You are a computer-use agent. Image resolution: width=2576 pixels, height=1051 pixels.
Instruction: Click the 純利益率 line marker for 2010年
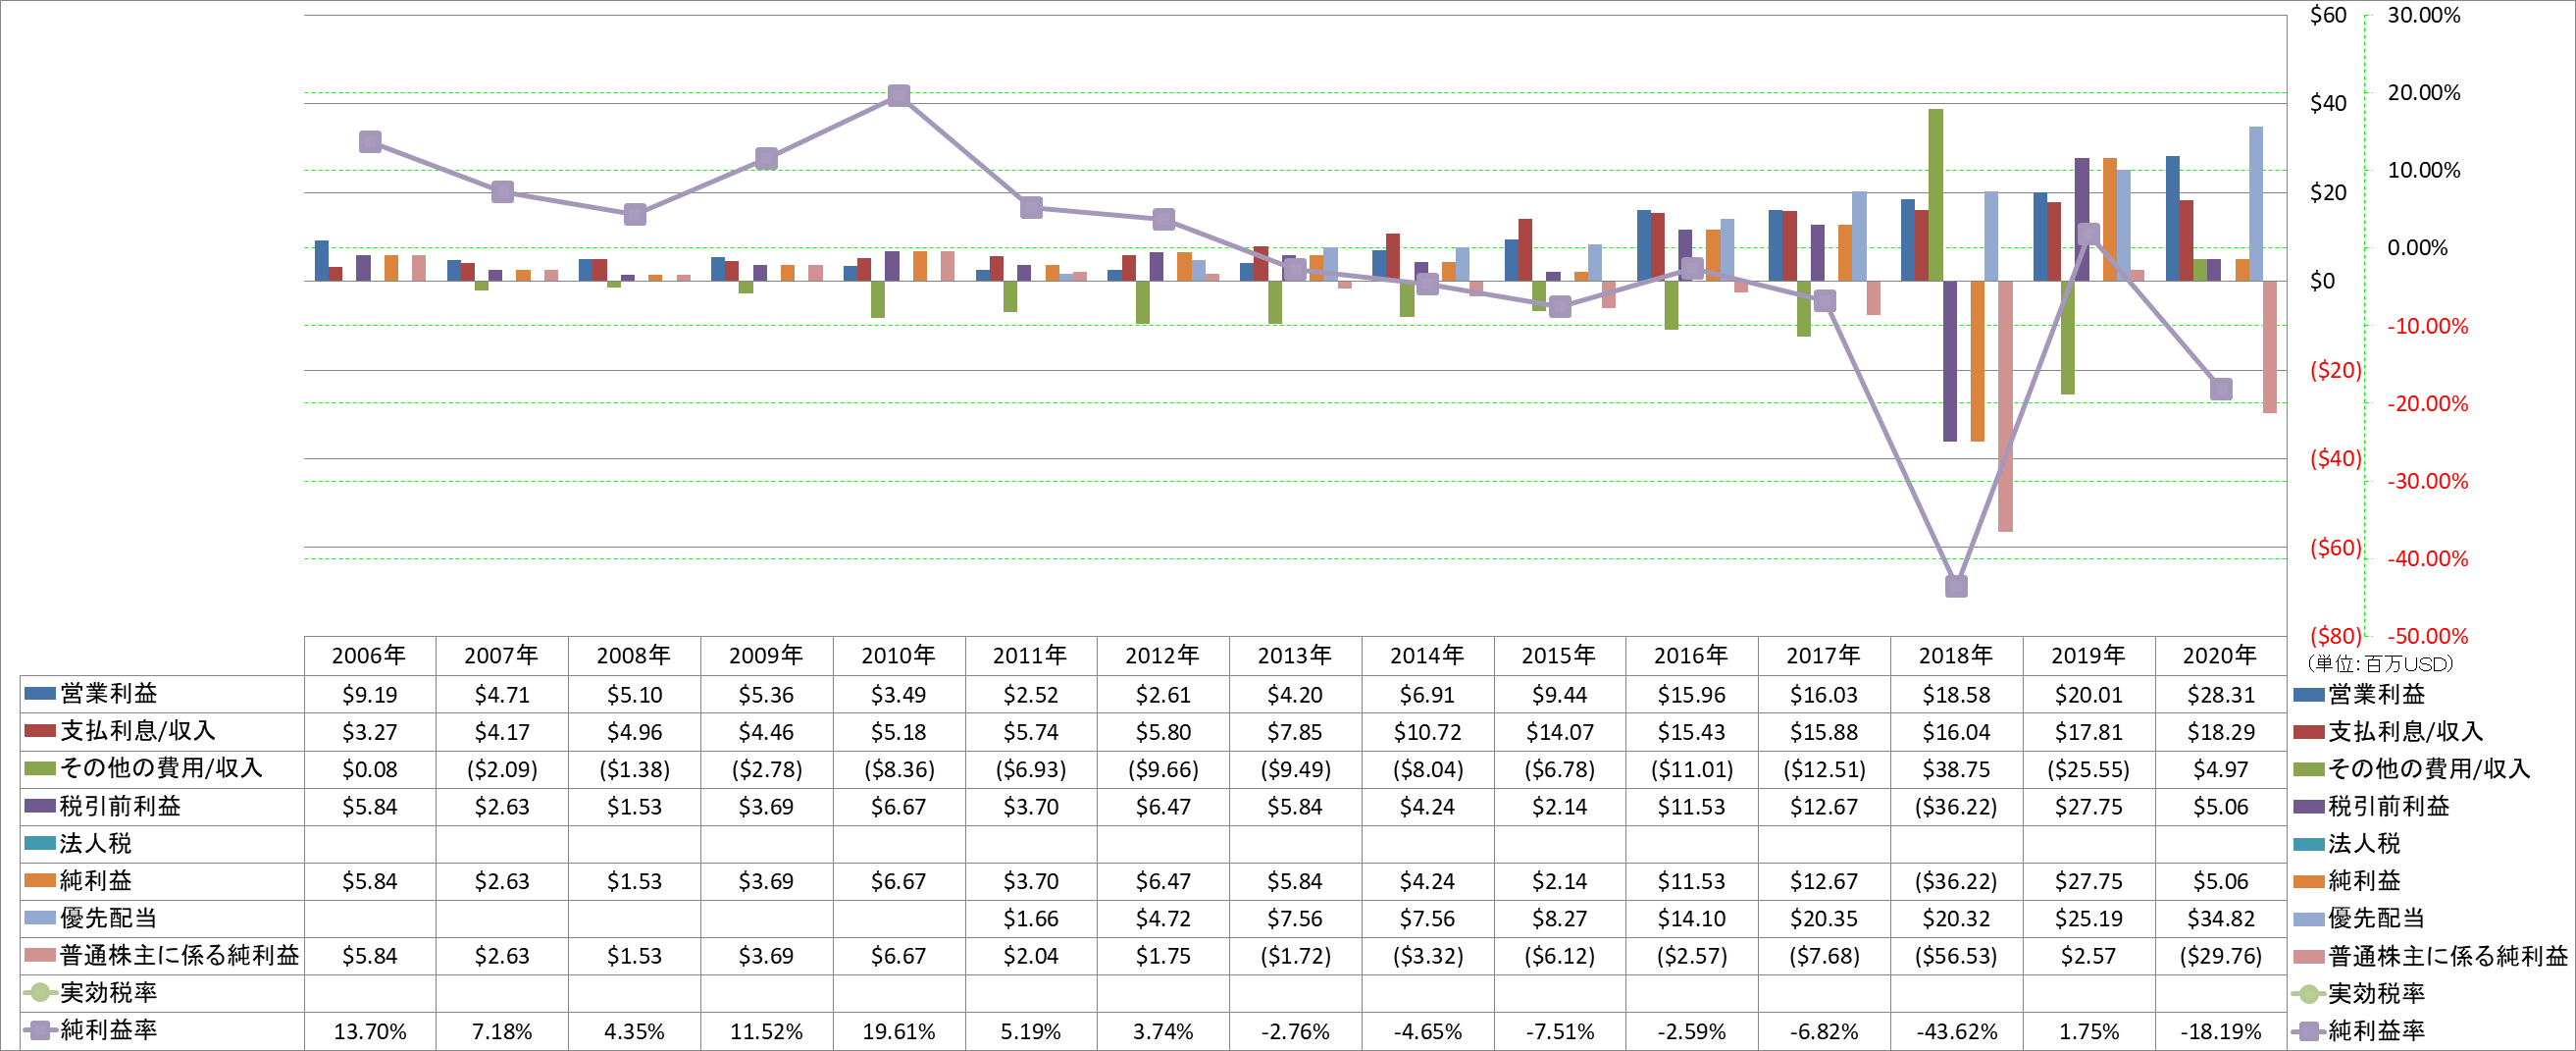pos(899,95)
